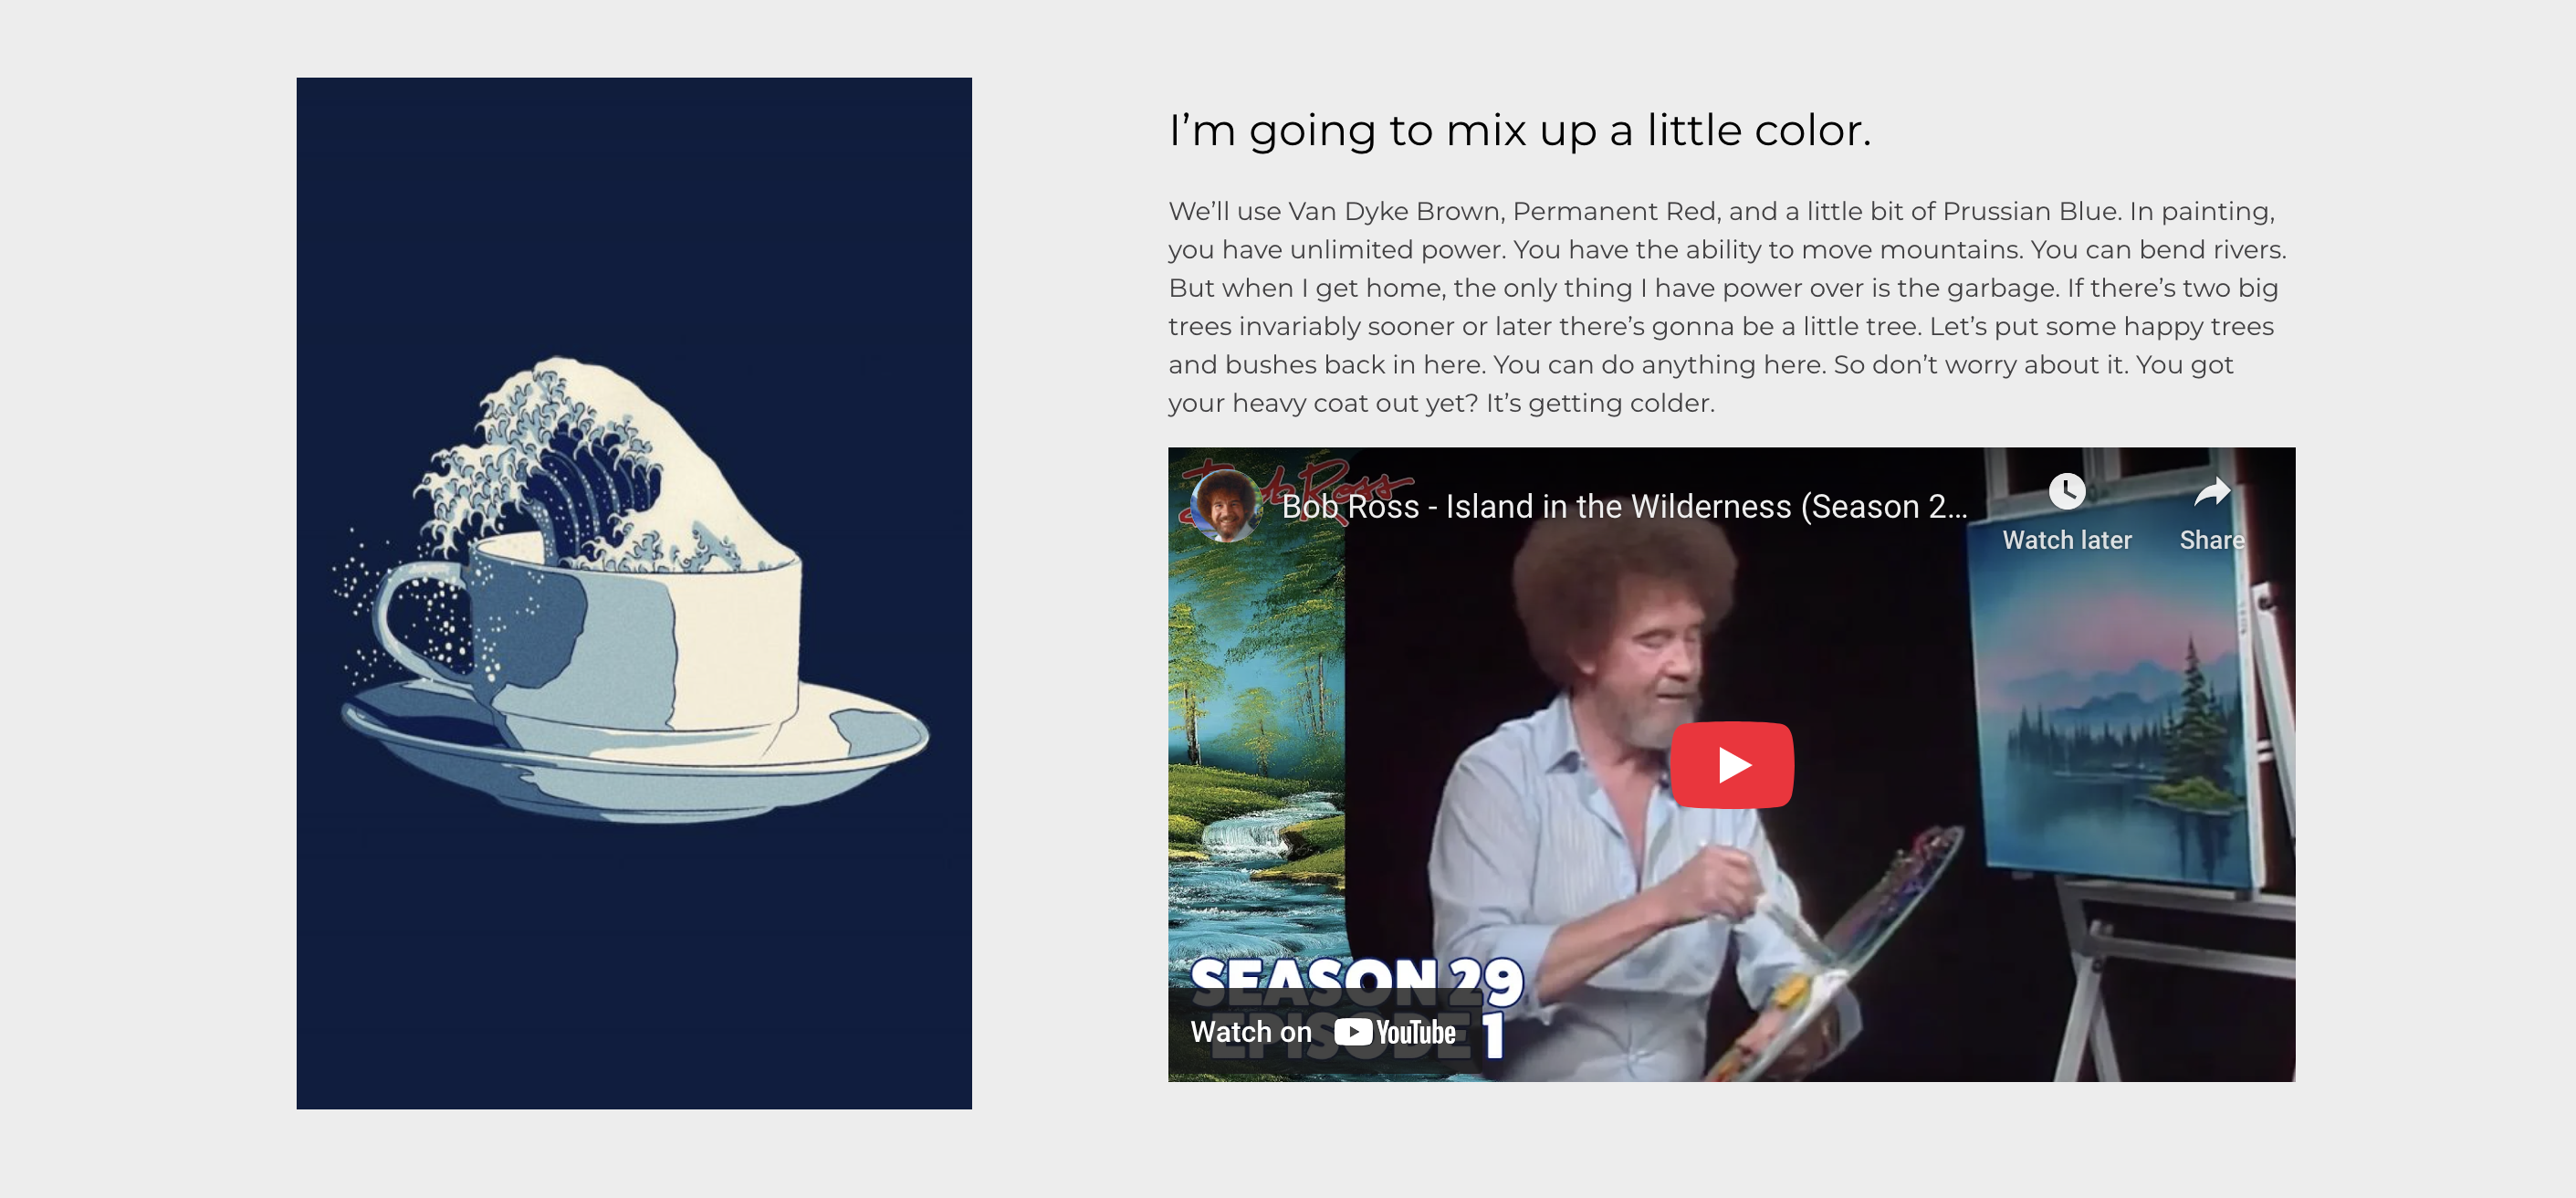Click the heading about mixing a little color

1519,130
